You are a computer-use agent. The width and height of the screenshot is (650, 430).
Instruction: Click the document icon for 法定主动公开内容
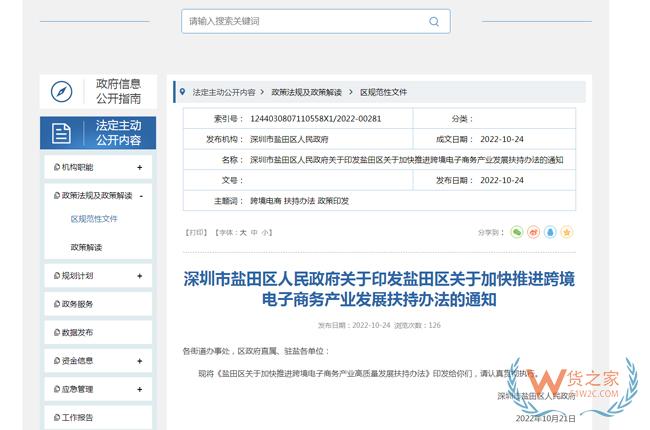[x=61, y=133]
